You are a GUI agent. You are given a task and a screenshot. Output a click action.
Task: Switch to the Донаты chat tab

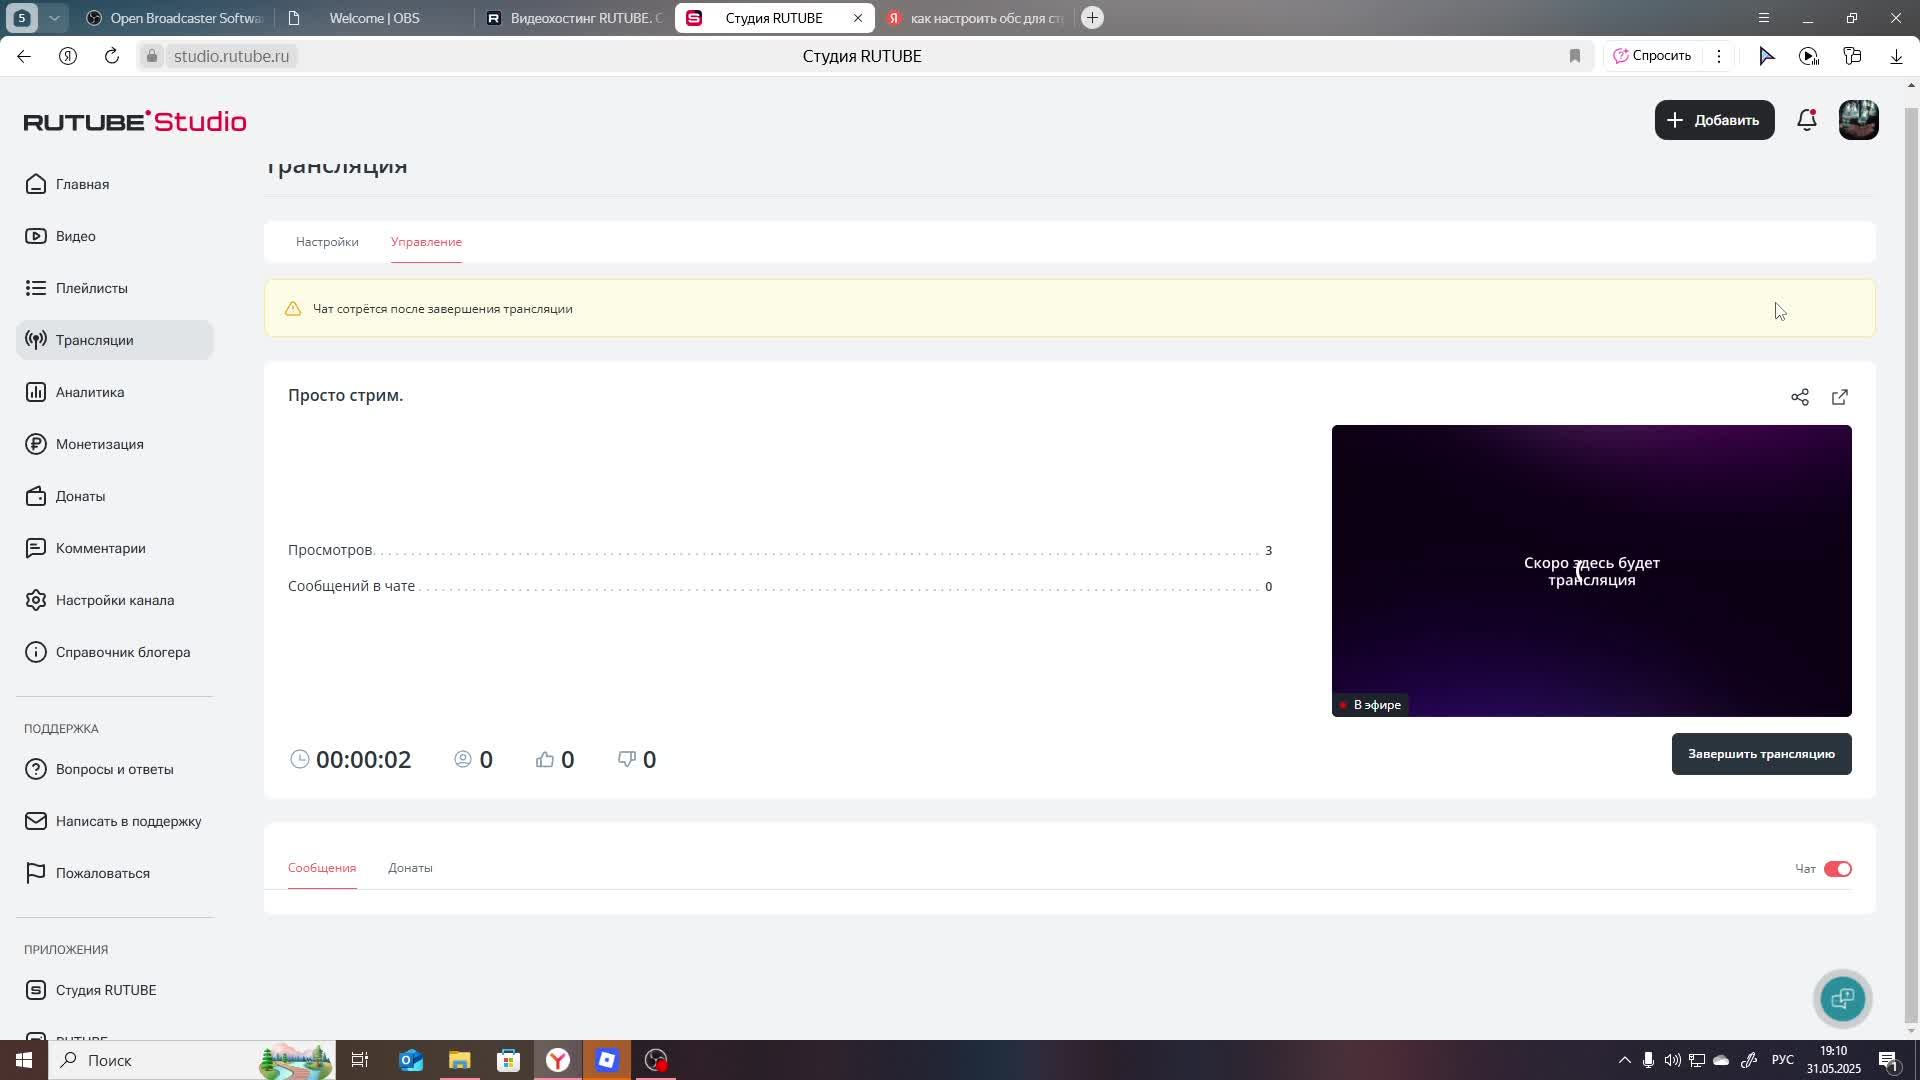pyautogui.click(x=410, y=868)
